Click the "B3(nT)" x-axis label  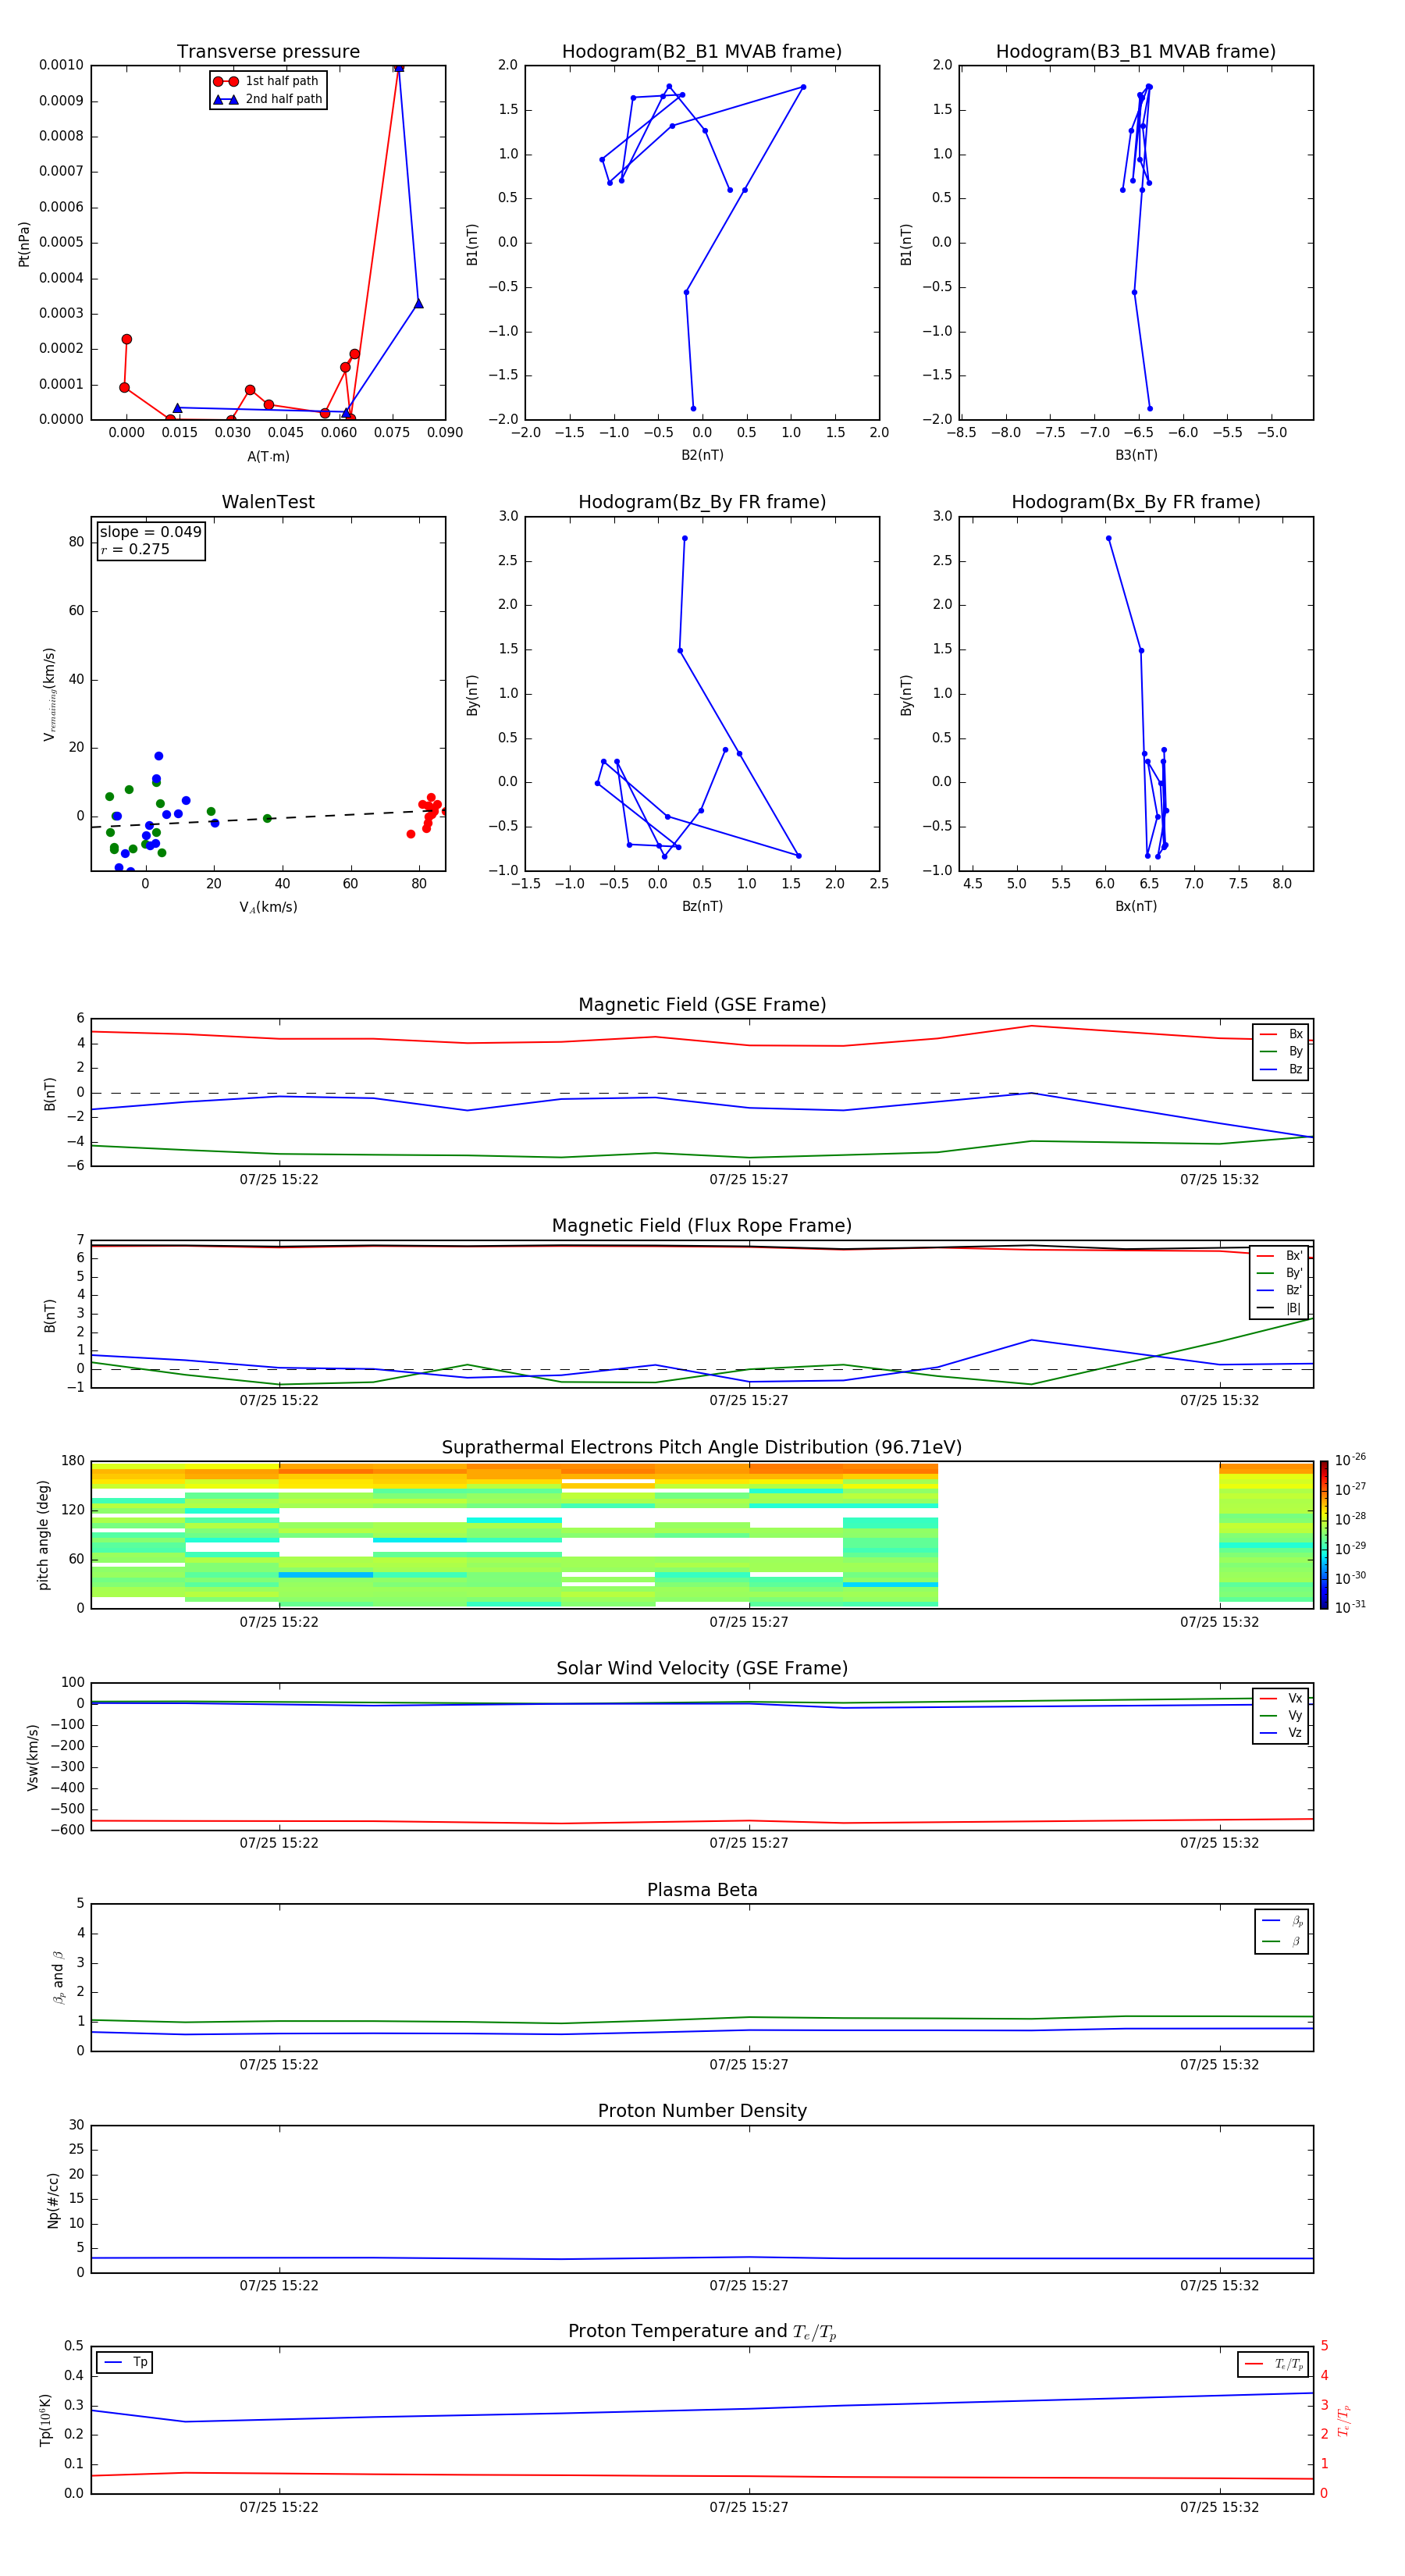click(x=1136, y=455)
